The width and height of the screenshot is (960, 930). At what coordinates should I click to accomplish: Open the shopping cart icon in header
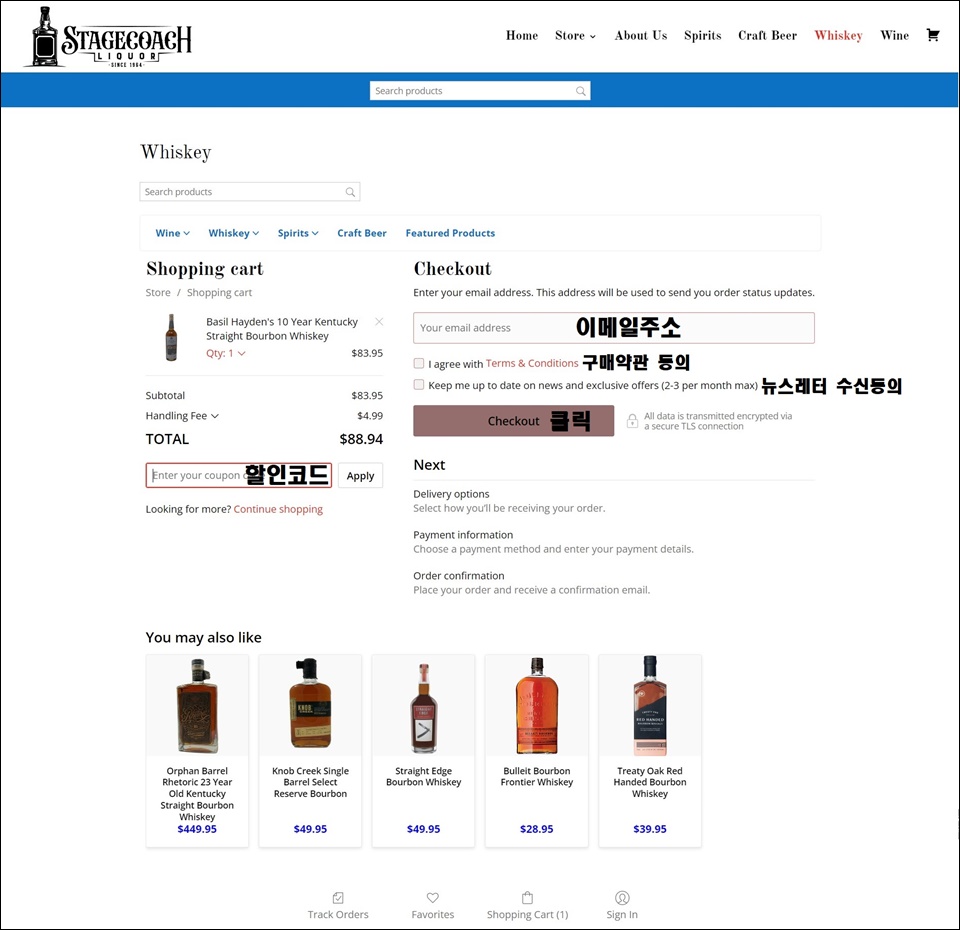pos(932,35)
